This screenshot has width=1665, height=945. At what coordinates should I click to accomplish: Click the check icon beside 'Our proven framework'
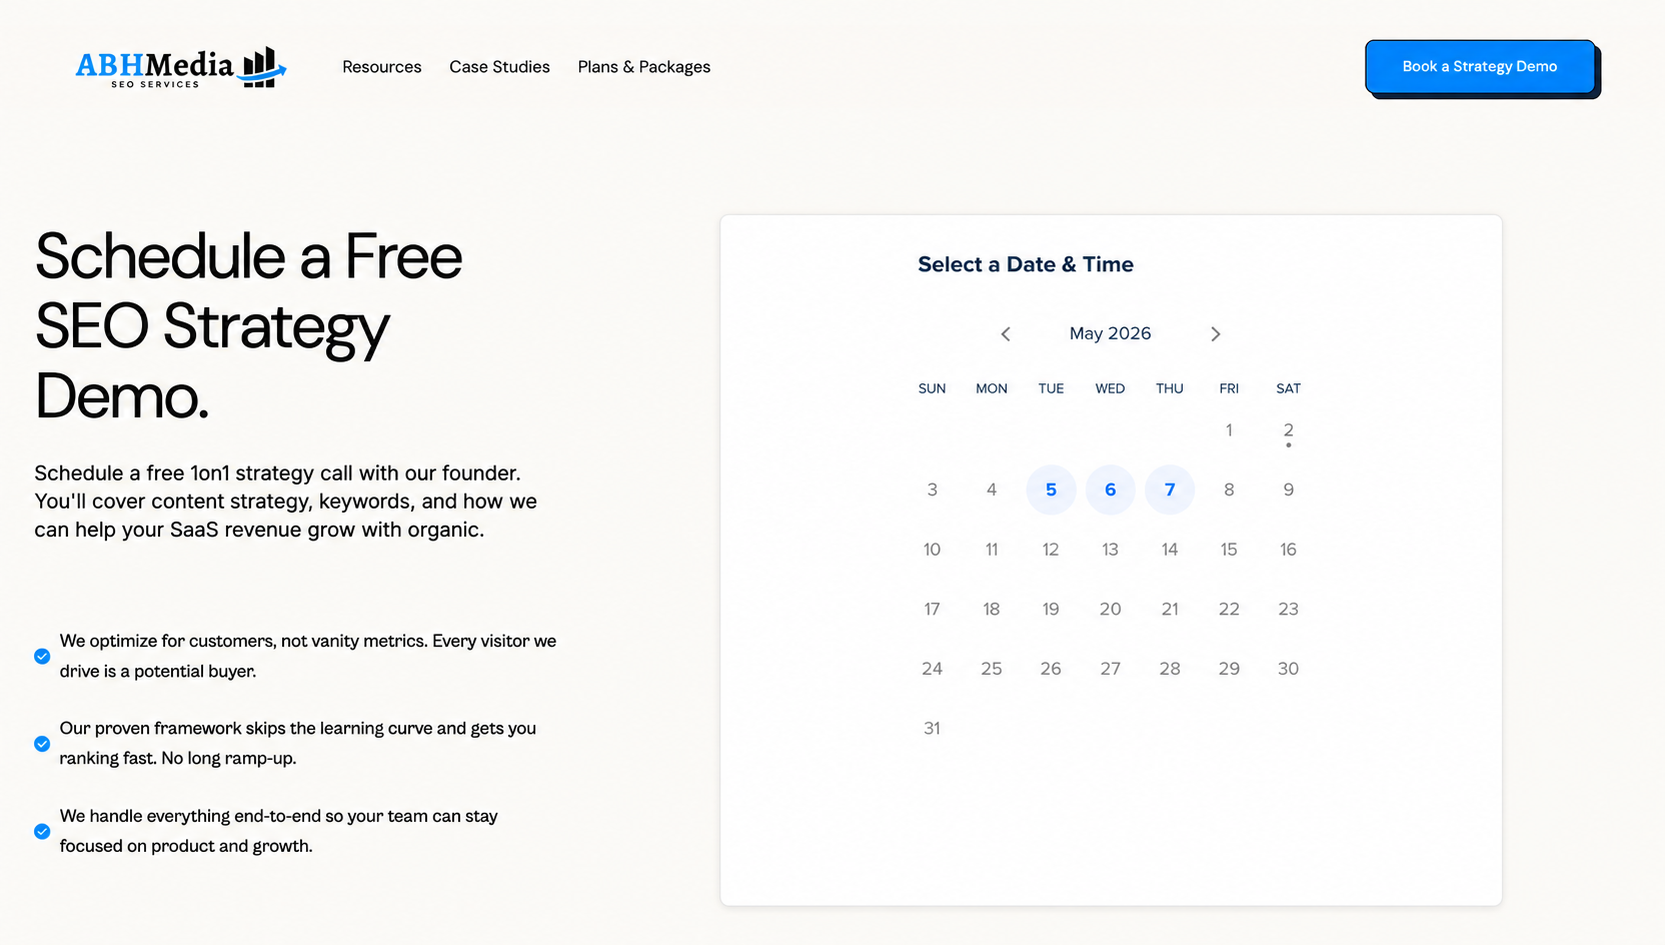(x=42, y=744)
